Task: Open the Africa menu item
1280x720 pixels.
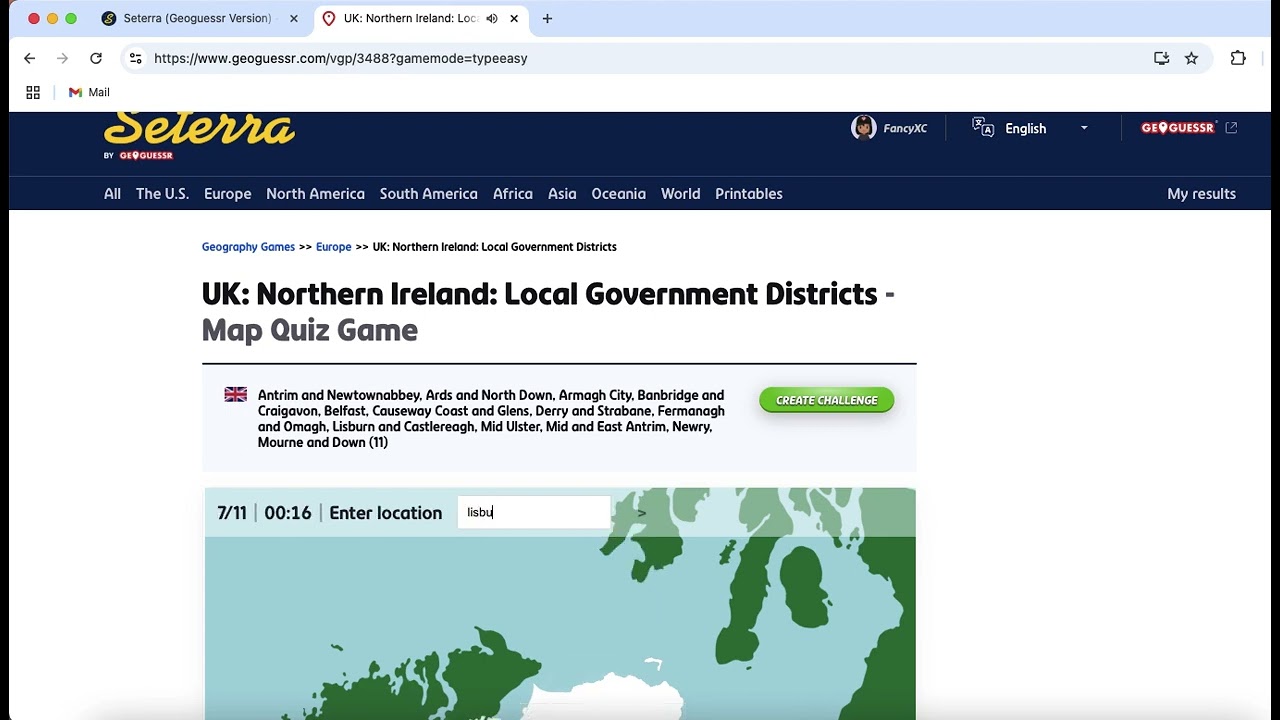Action: [x=513, y=194]
